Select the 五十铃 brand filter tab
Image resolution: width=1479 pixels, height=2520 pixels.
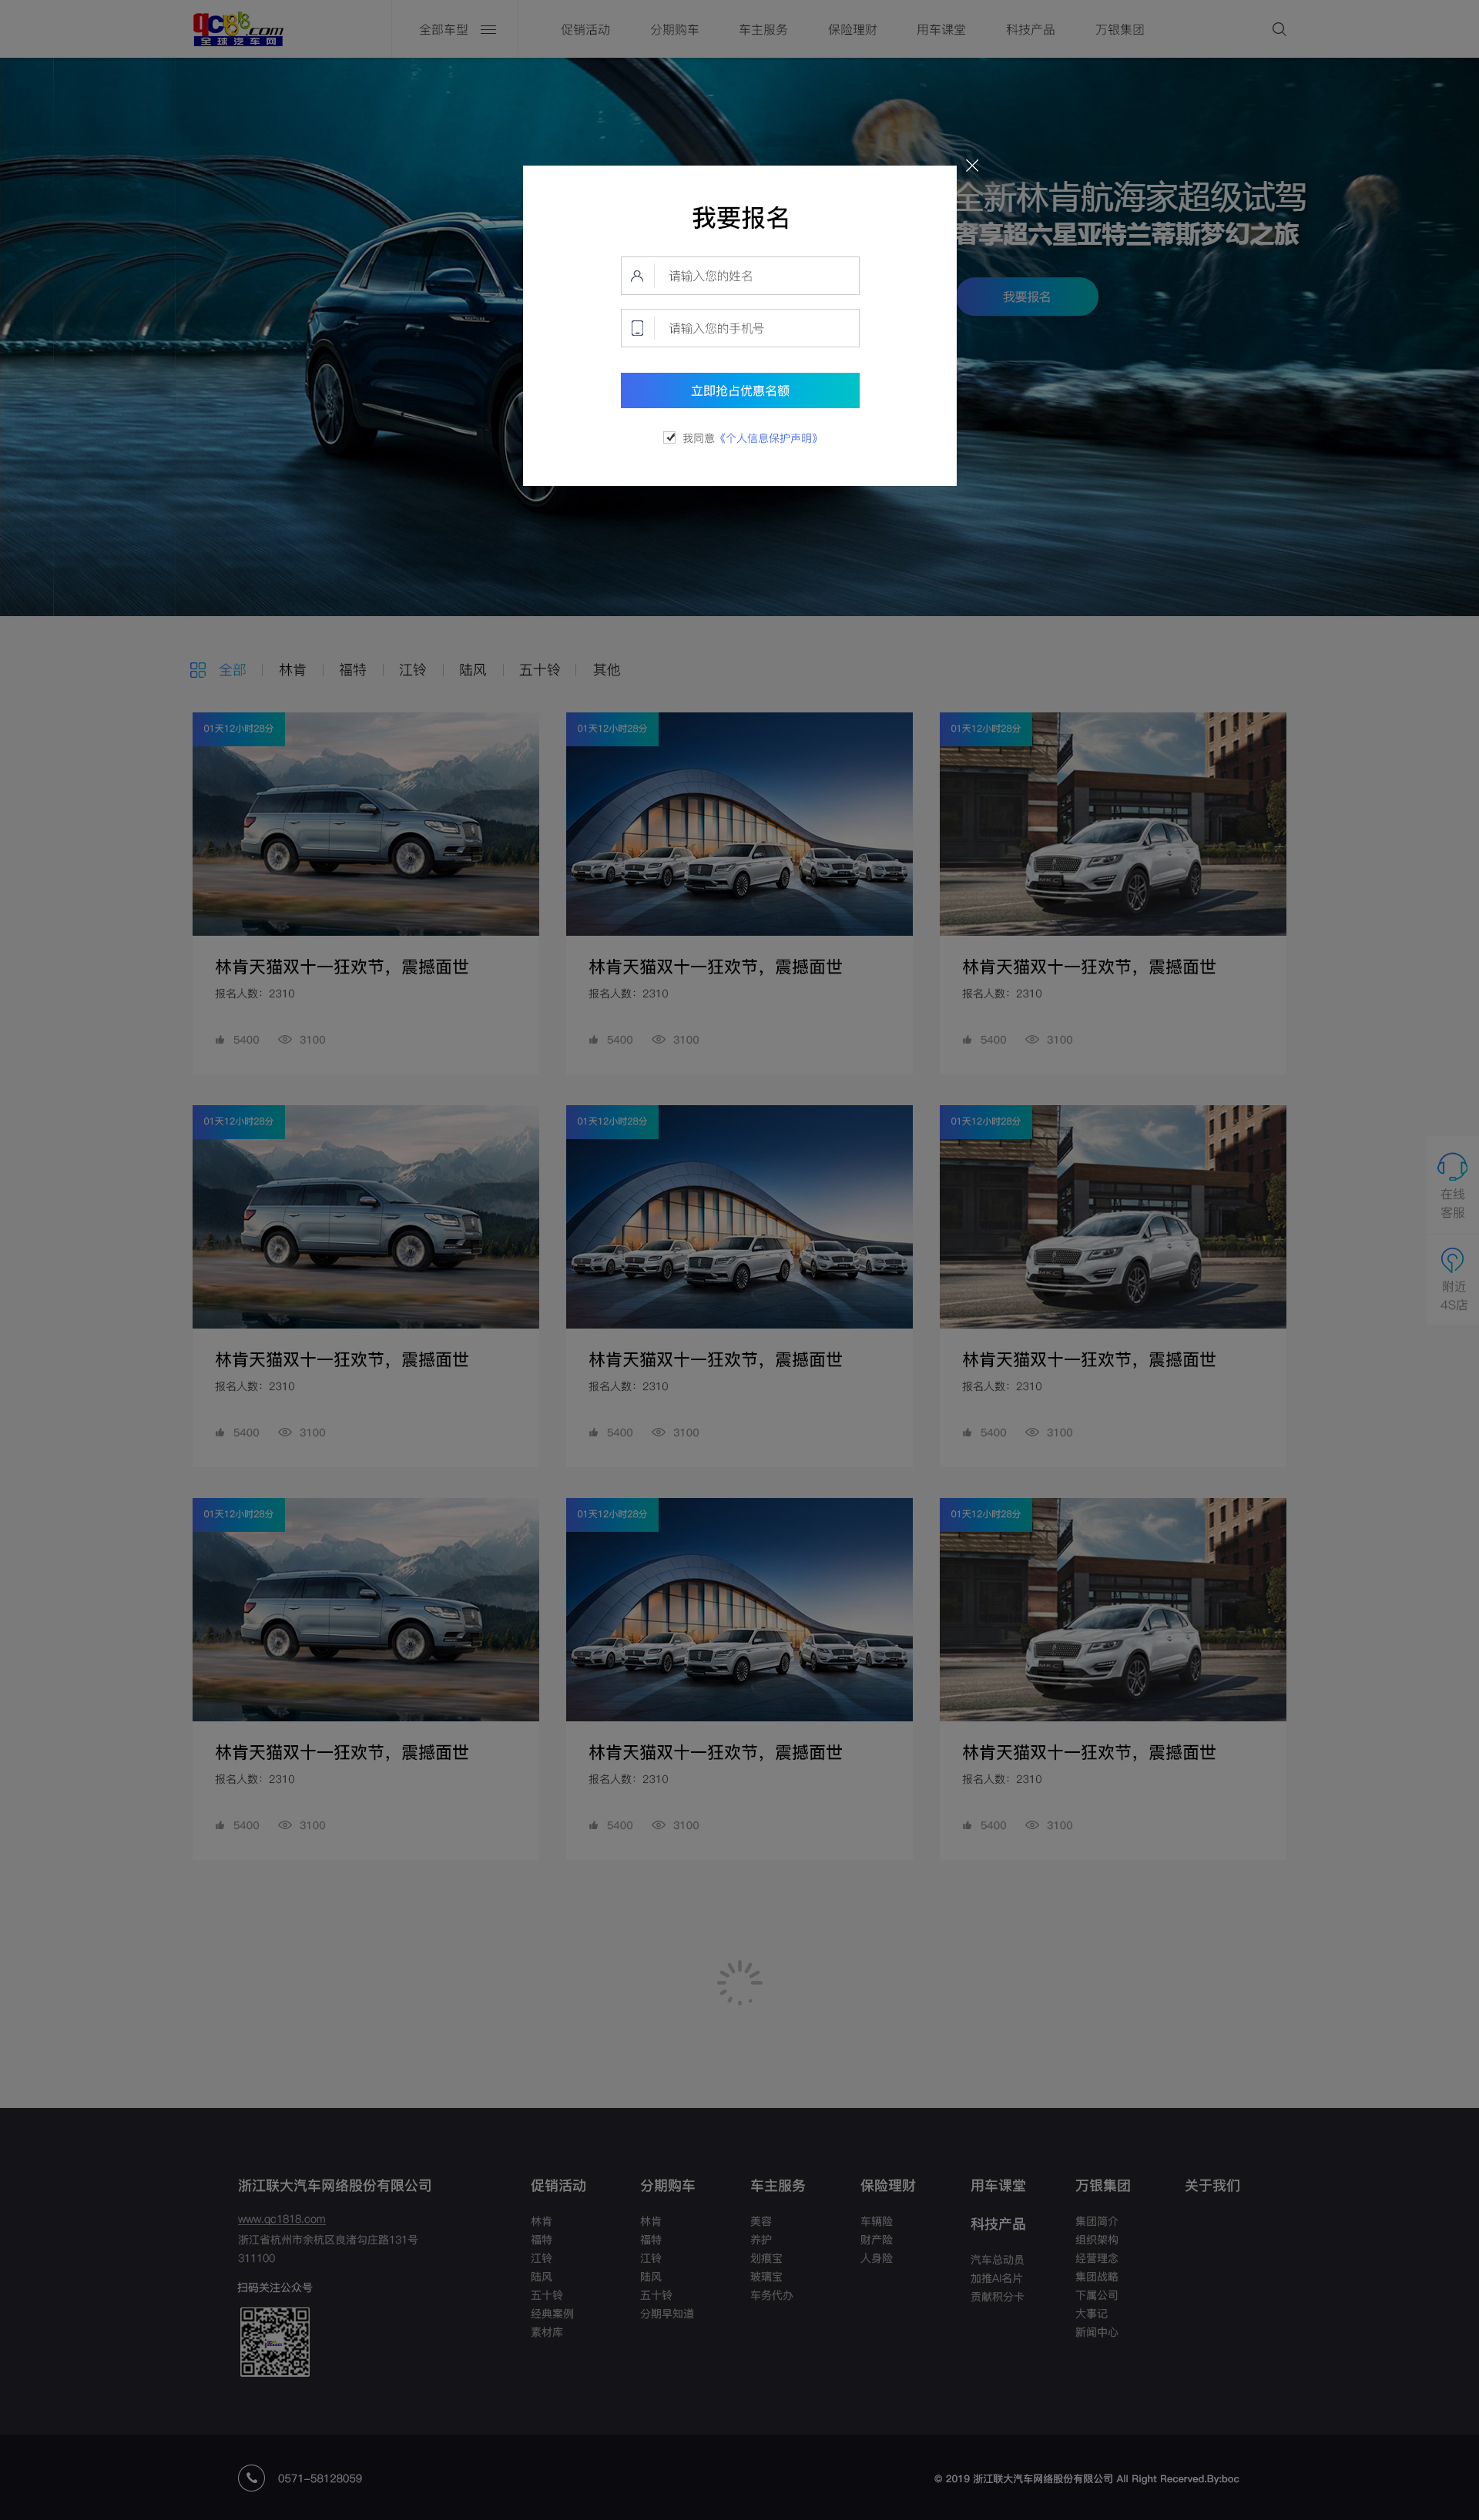540,670
